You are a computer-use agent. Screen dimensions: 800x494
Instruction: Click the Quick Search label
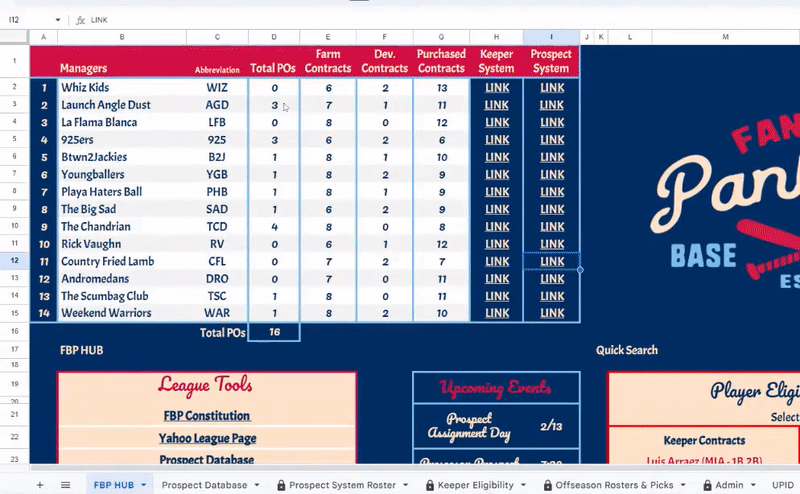(627, 350)
